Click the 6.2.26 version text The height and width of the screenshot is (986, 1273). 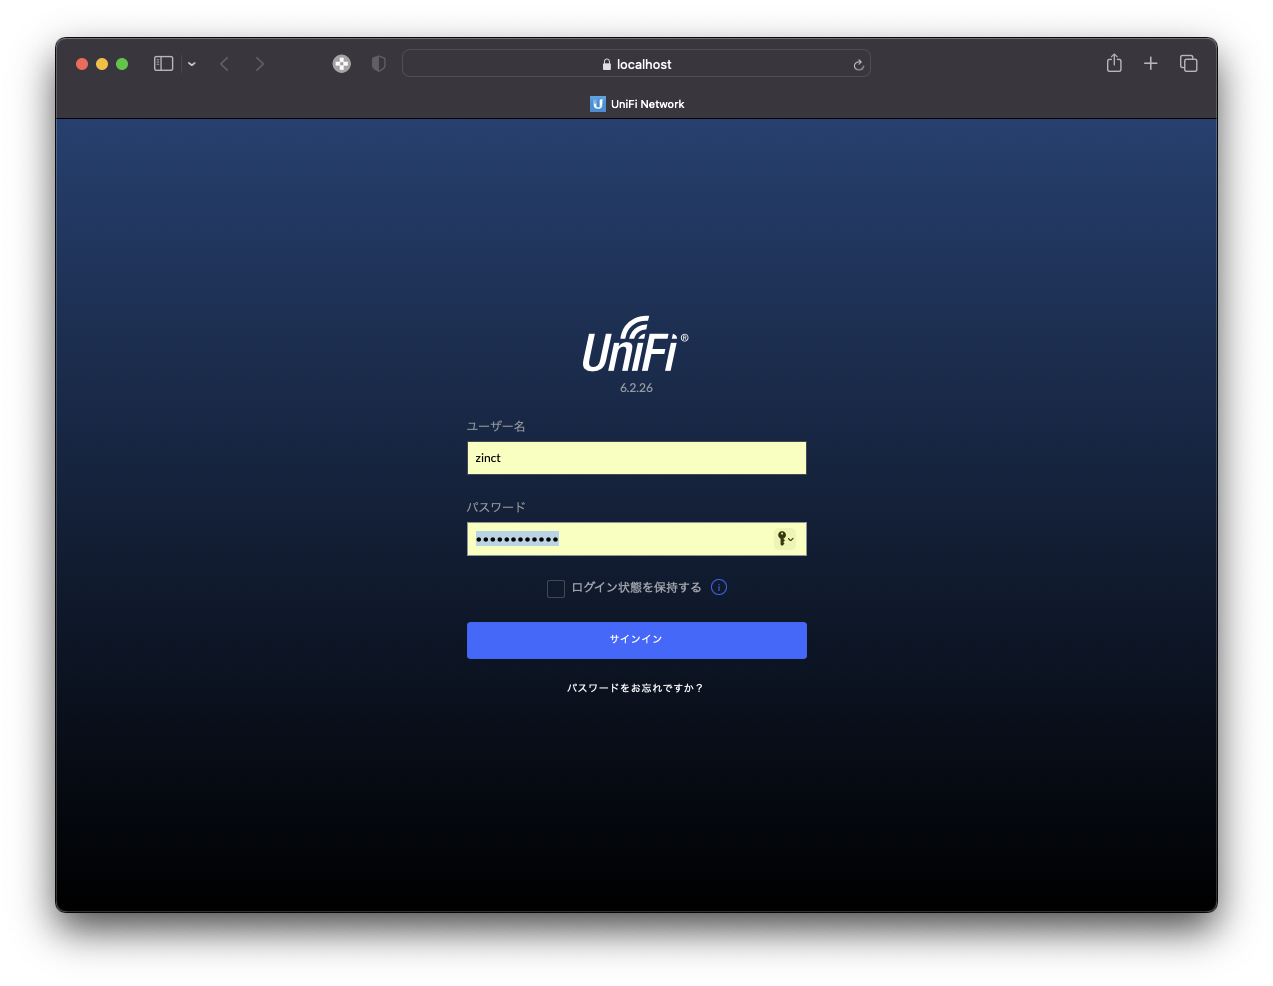click(636, 388)
